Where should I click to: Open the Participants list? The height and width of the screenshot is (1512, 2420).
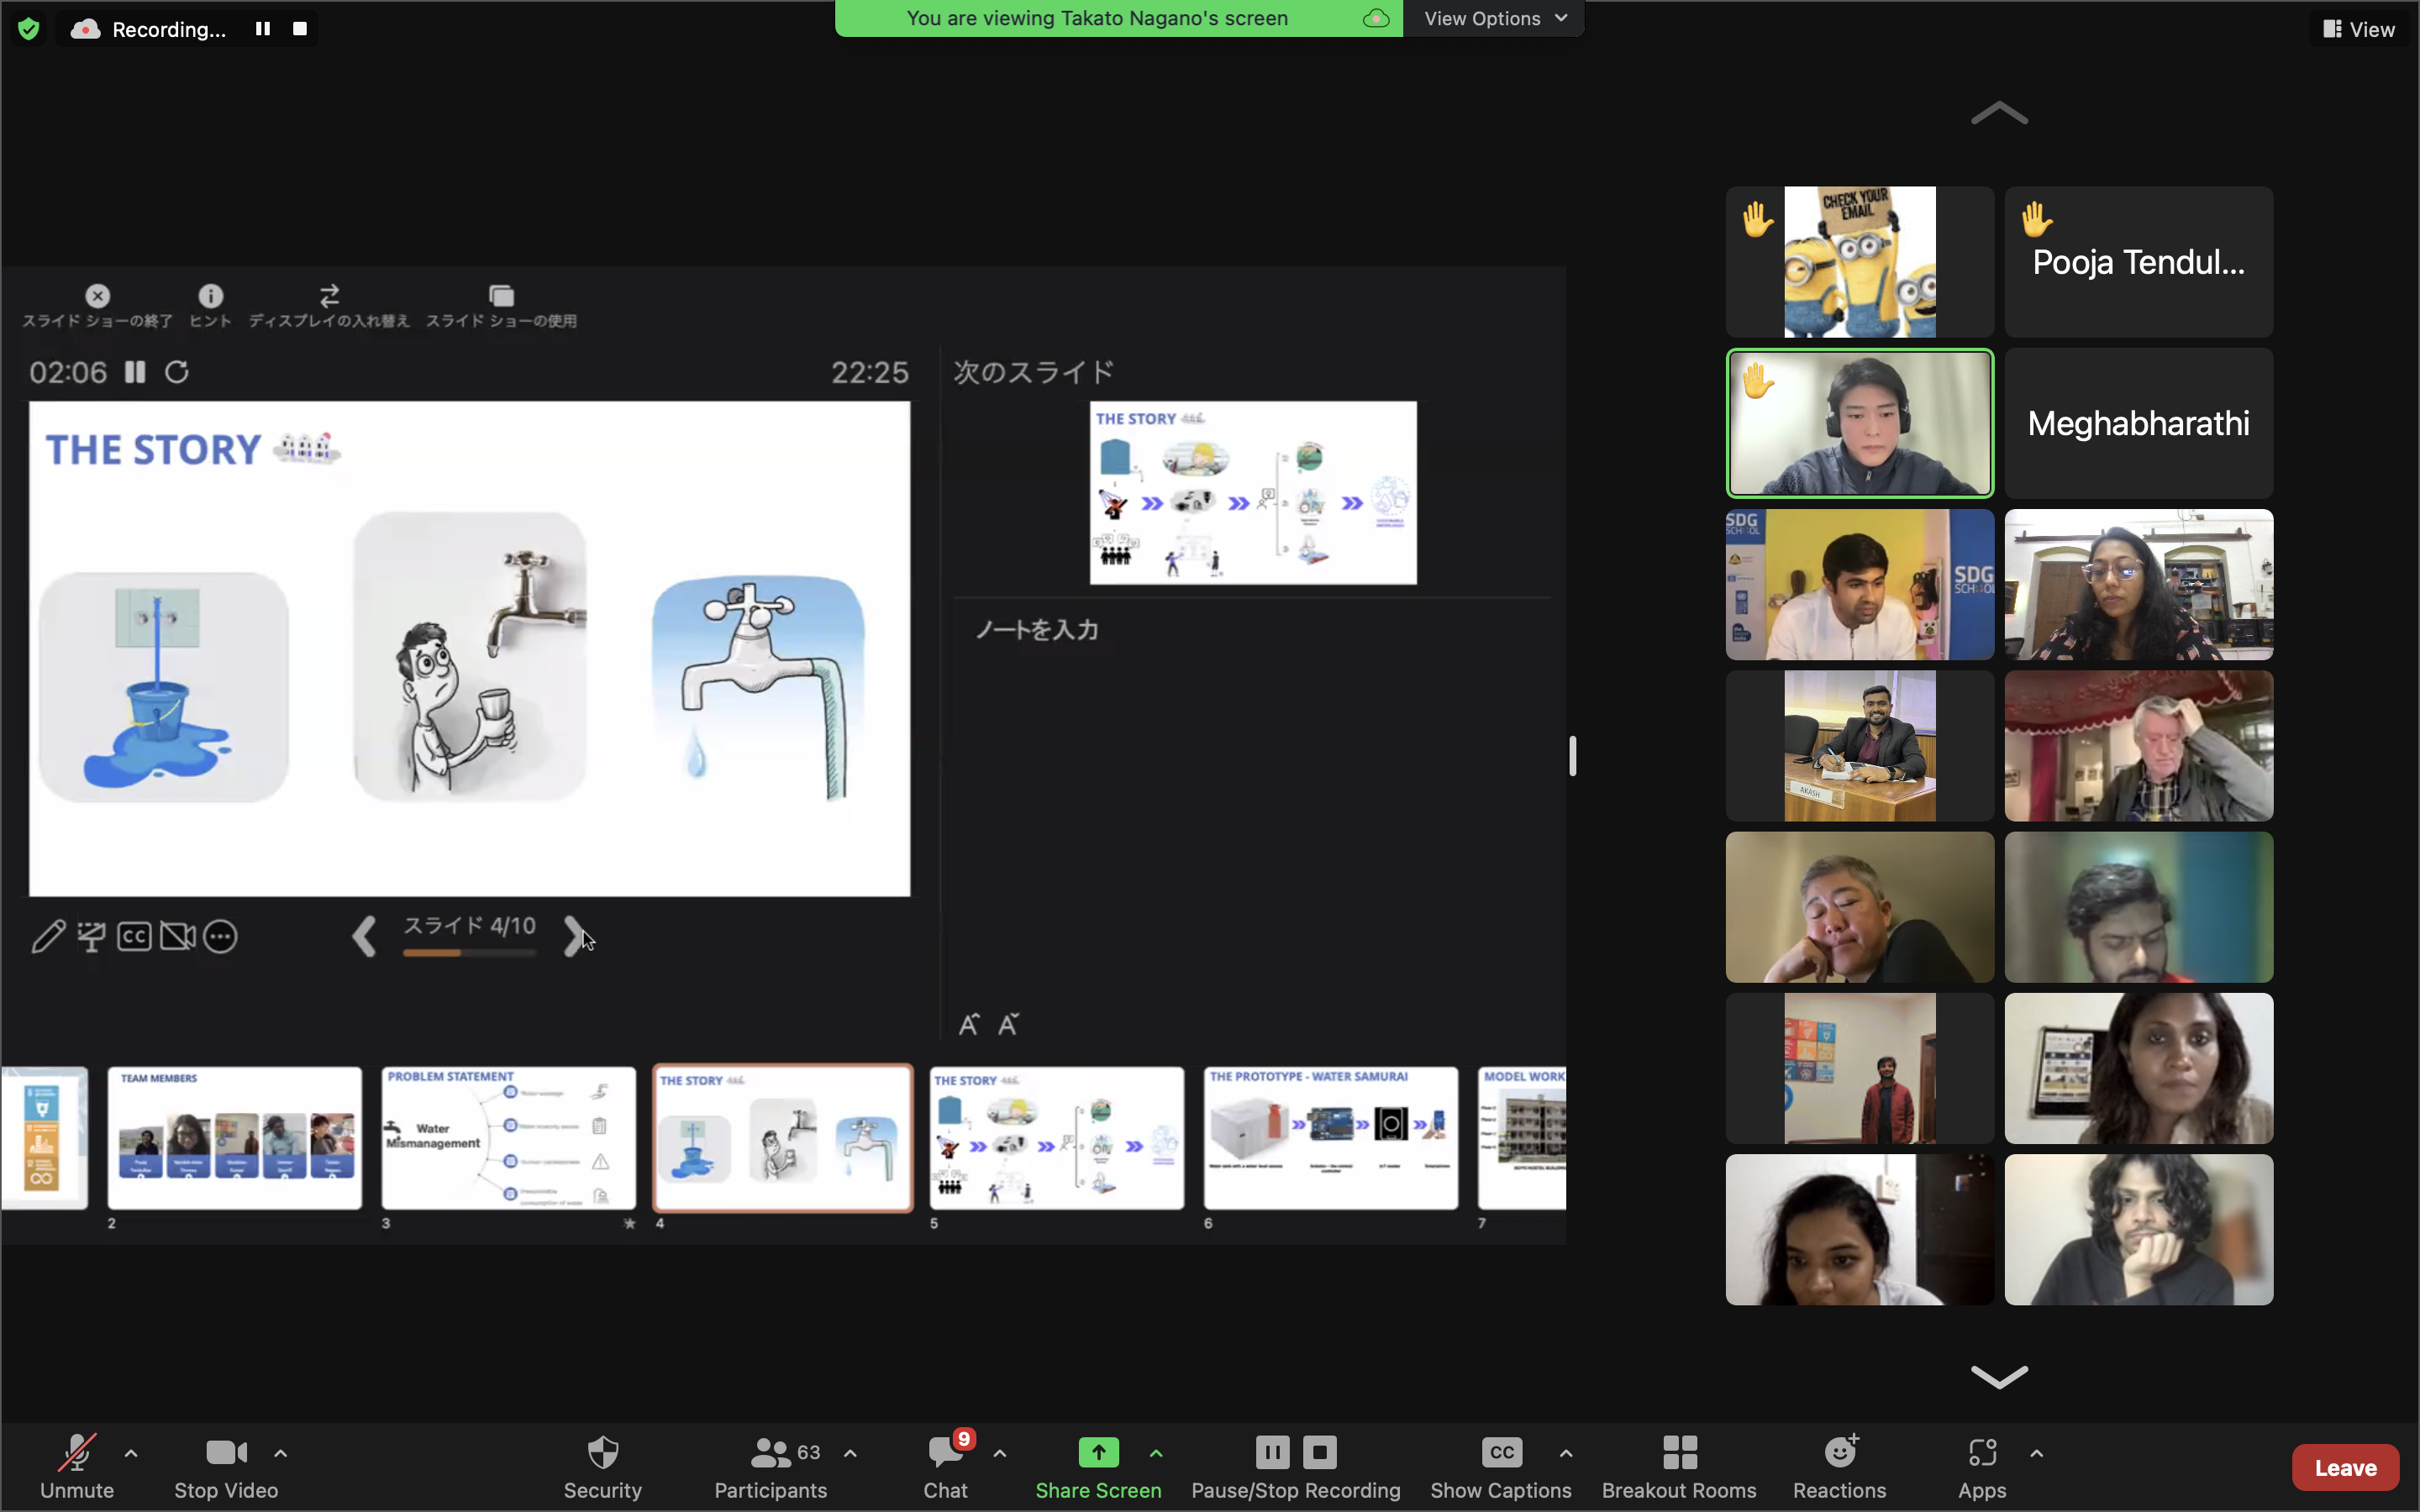coord(770,1466)
